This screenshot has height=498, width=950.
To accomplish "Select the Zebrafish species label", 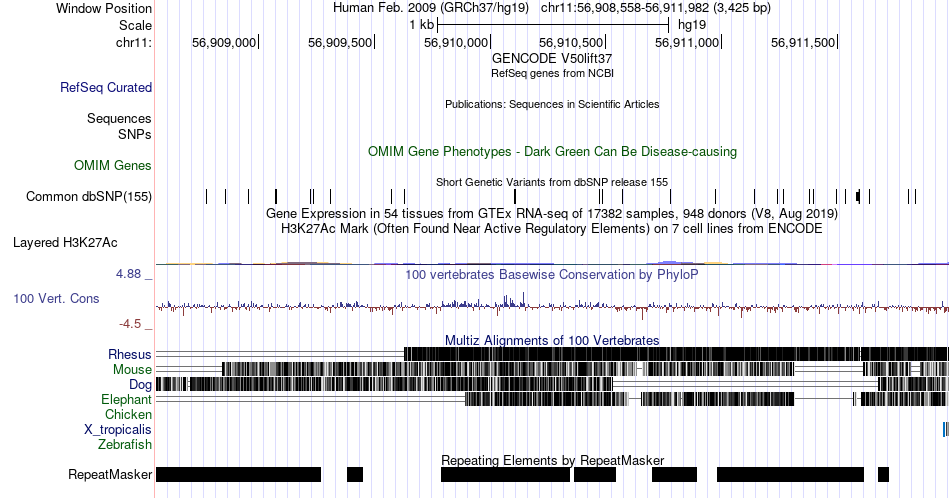I will click(x=125, y=445).
